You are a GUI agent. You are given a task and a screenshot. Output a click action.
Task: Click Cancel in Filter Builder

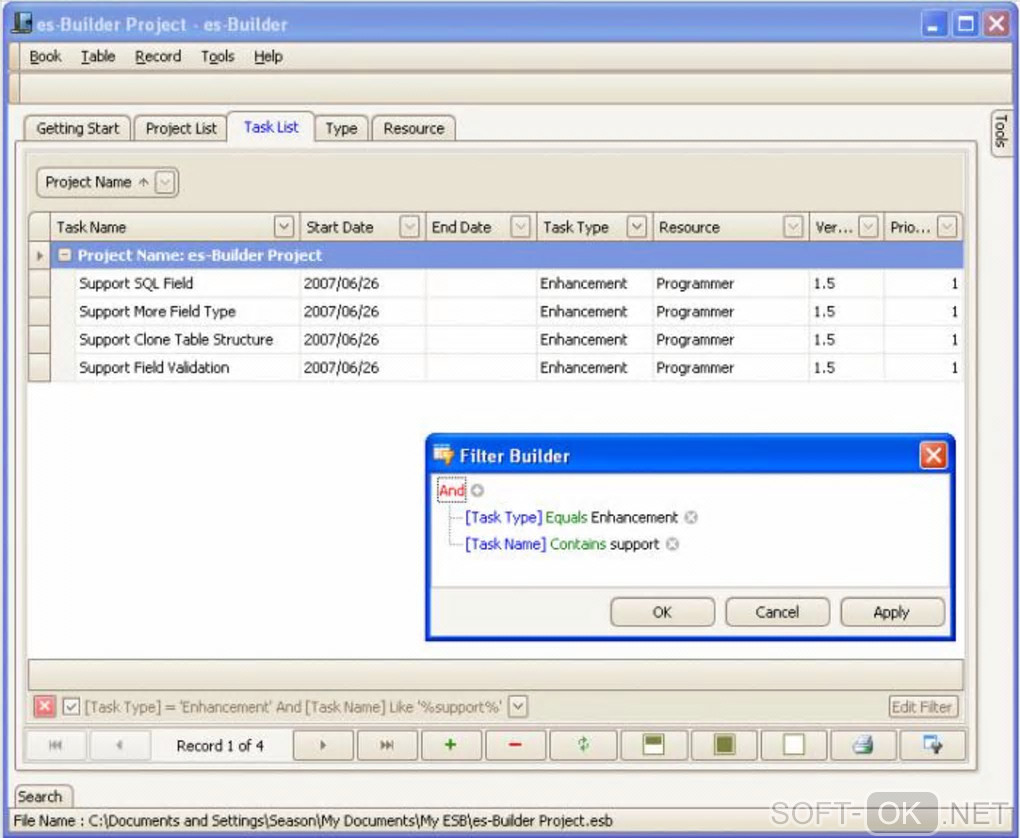(777, 612)
